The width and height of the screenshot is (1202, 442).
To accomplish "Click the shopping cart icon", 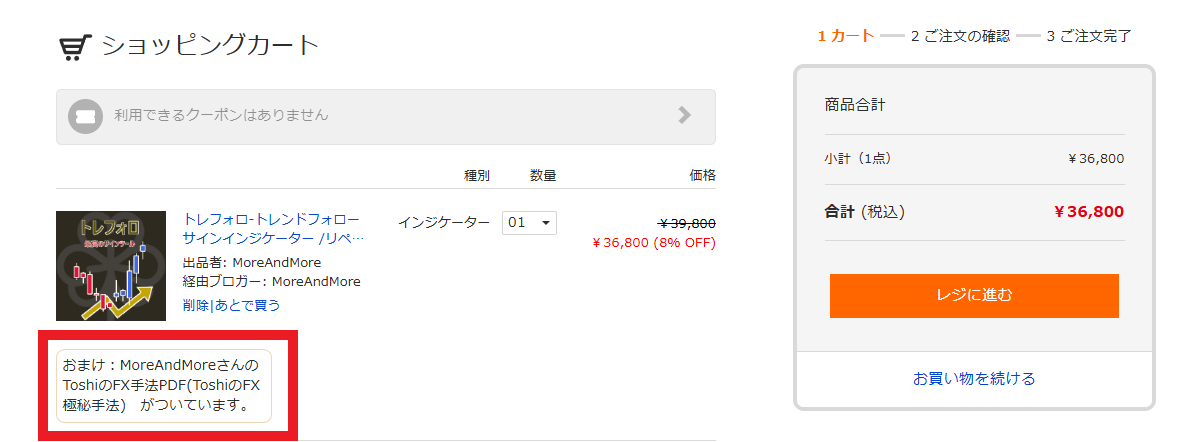I will (76, 46).
